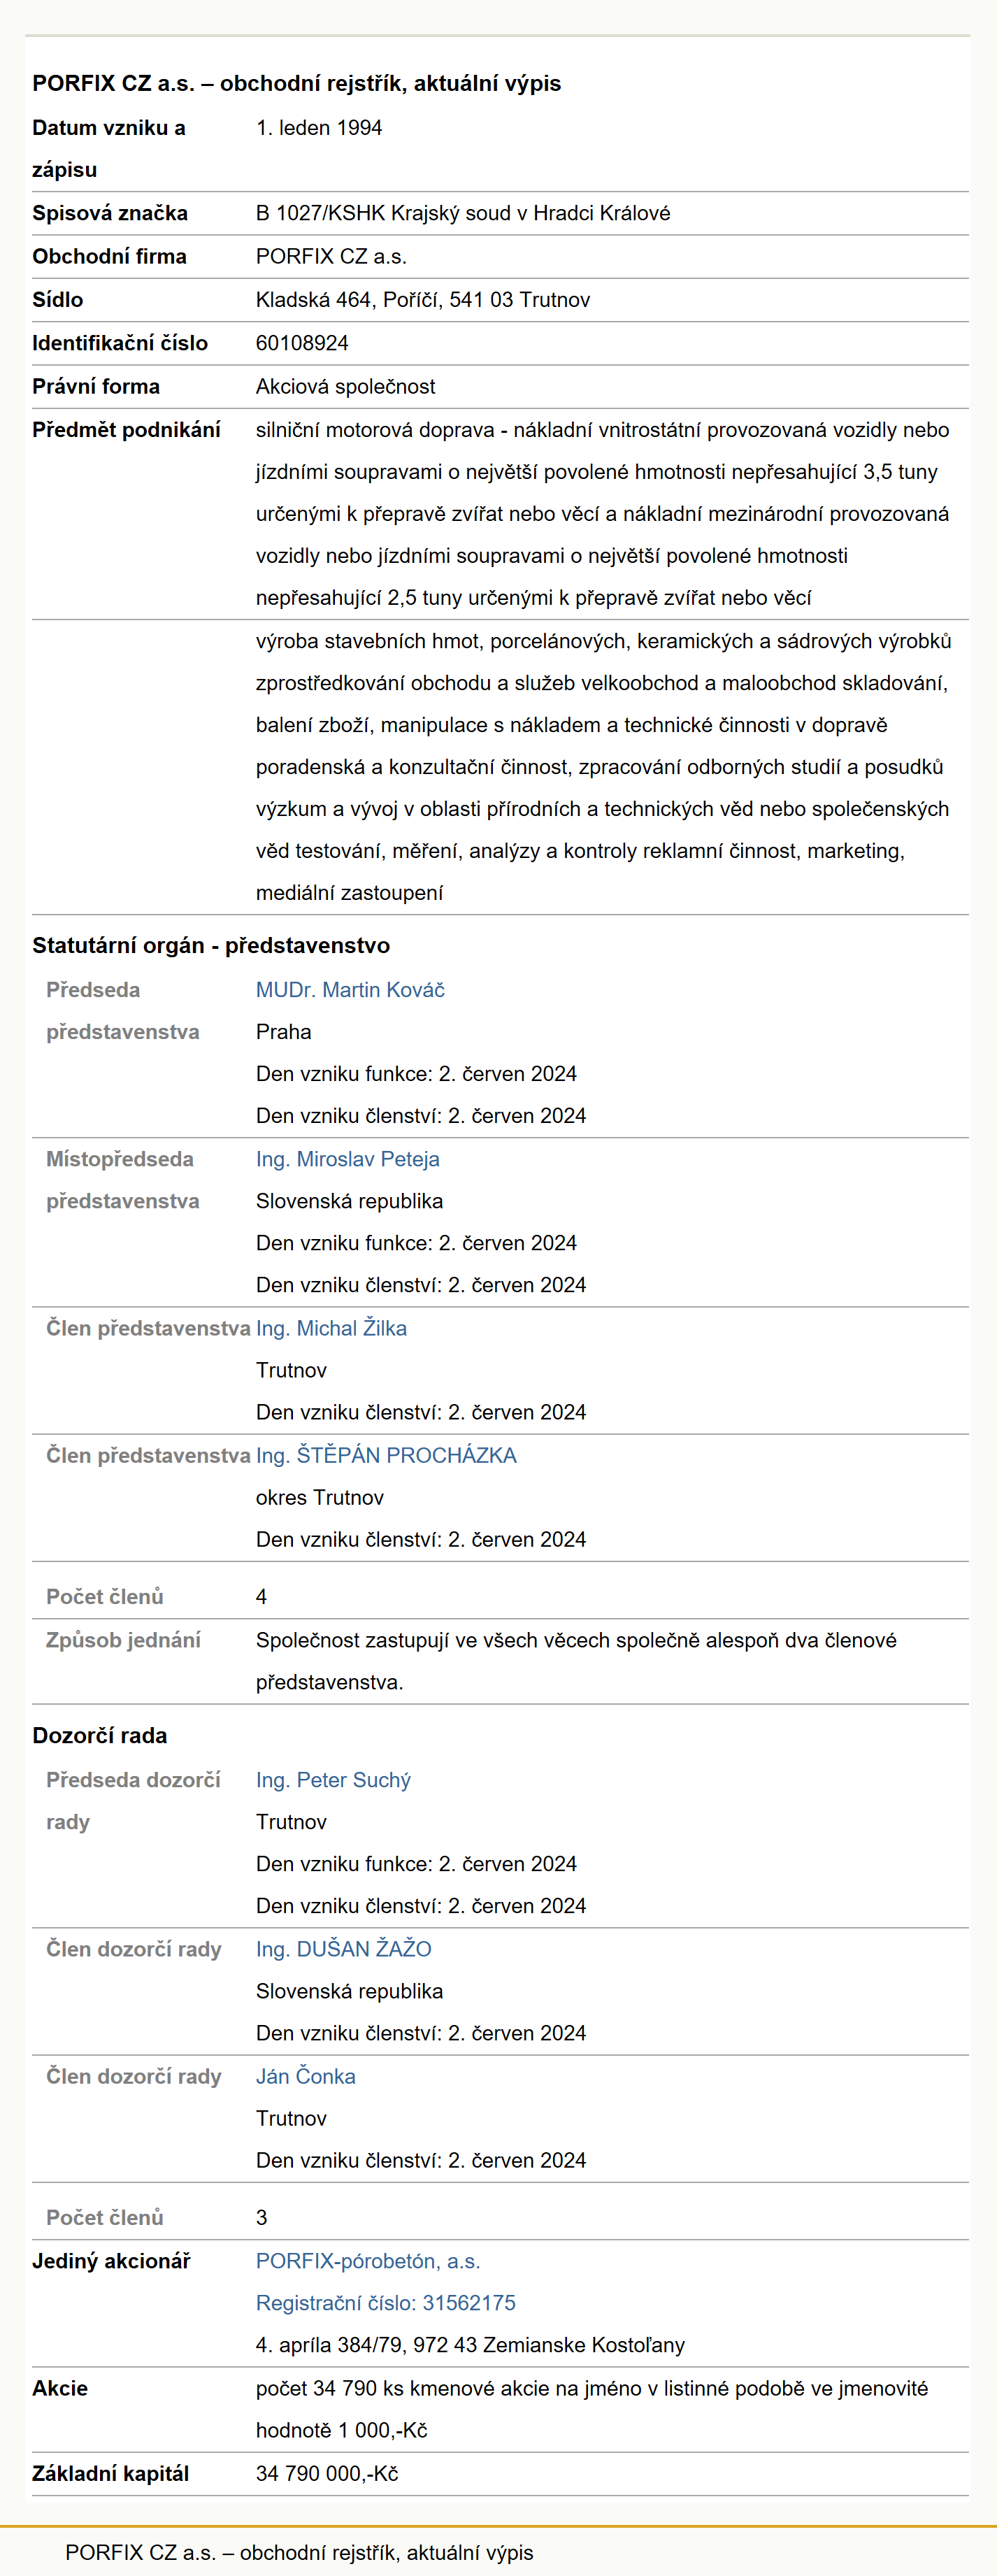Click the Právní forma value Akciová společnost
This screenshot has height=2576, width=997.
[346, 386]
